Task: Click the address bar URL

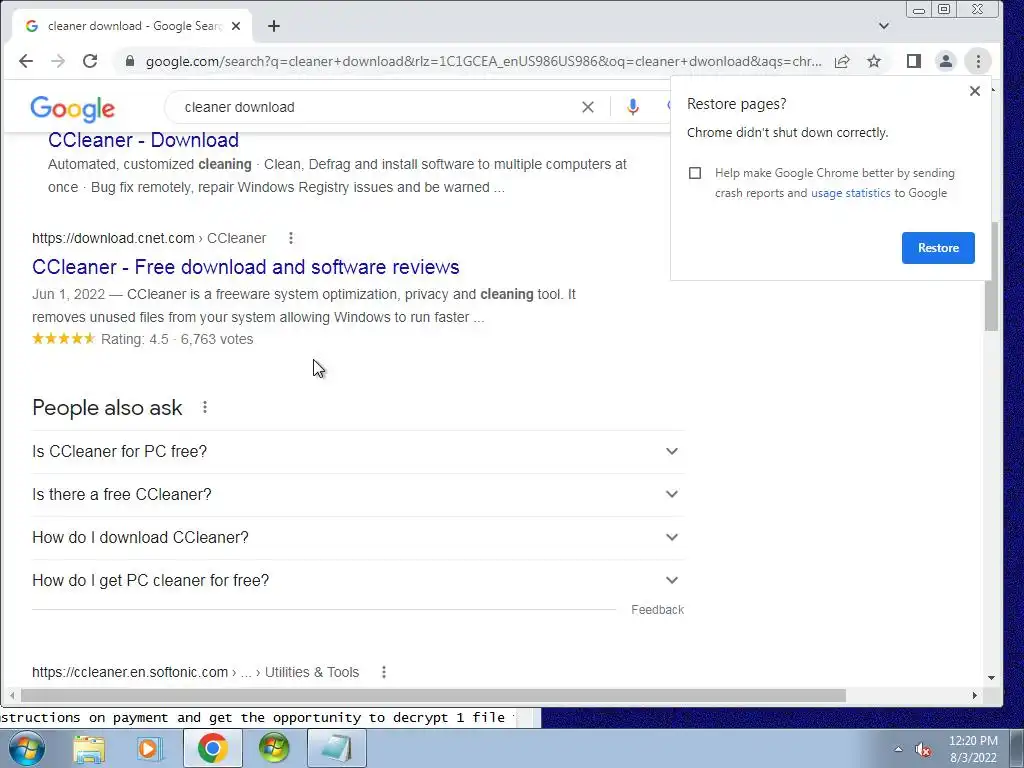Action: [483, 61]
